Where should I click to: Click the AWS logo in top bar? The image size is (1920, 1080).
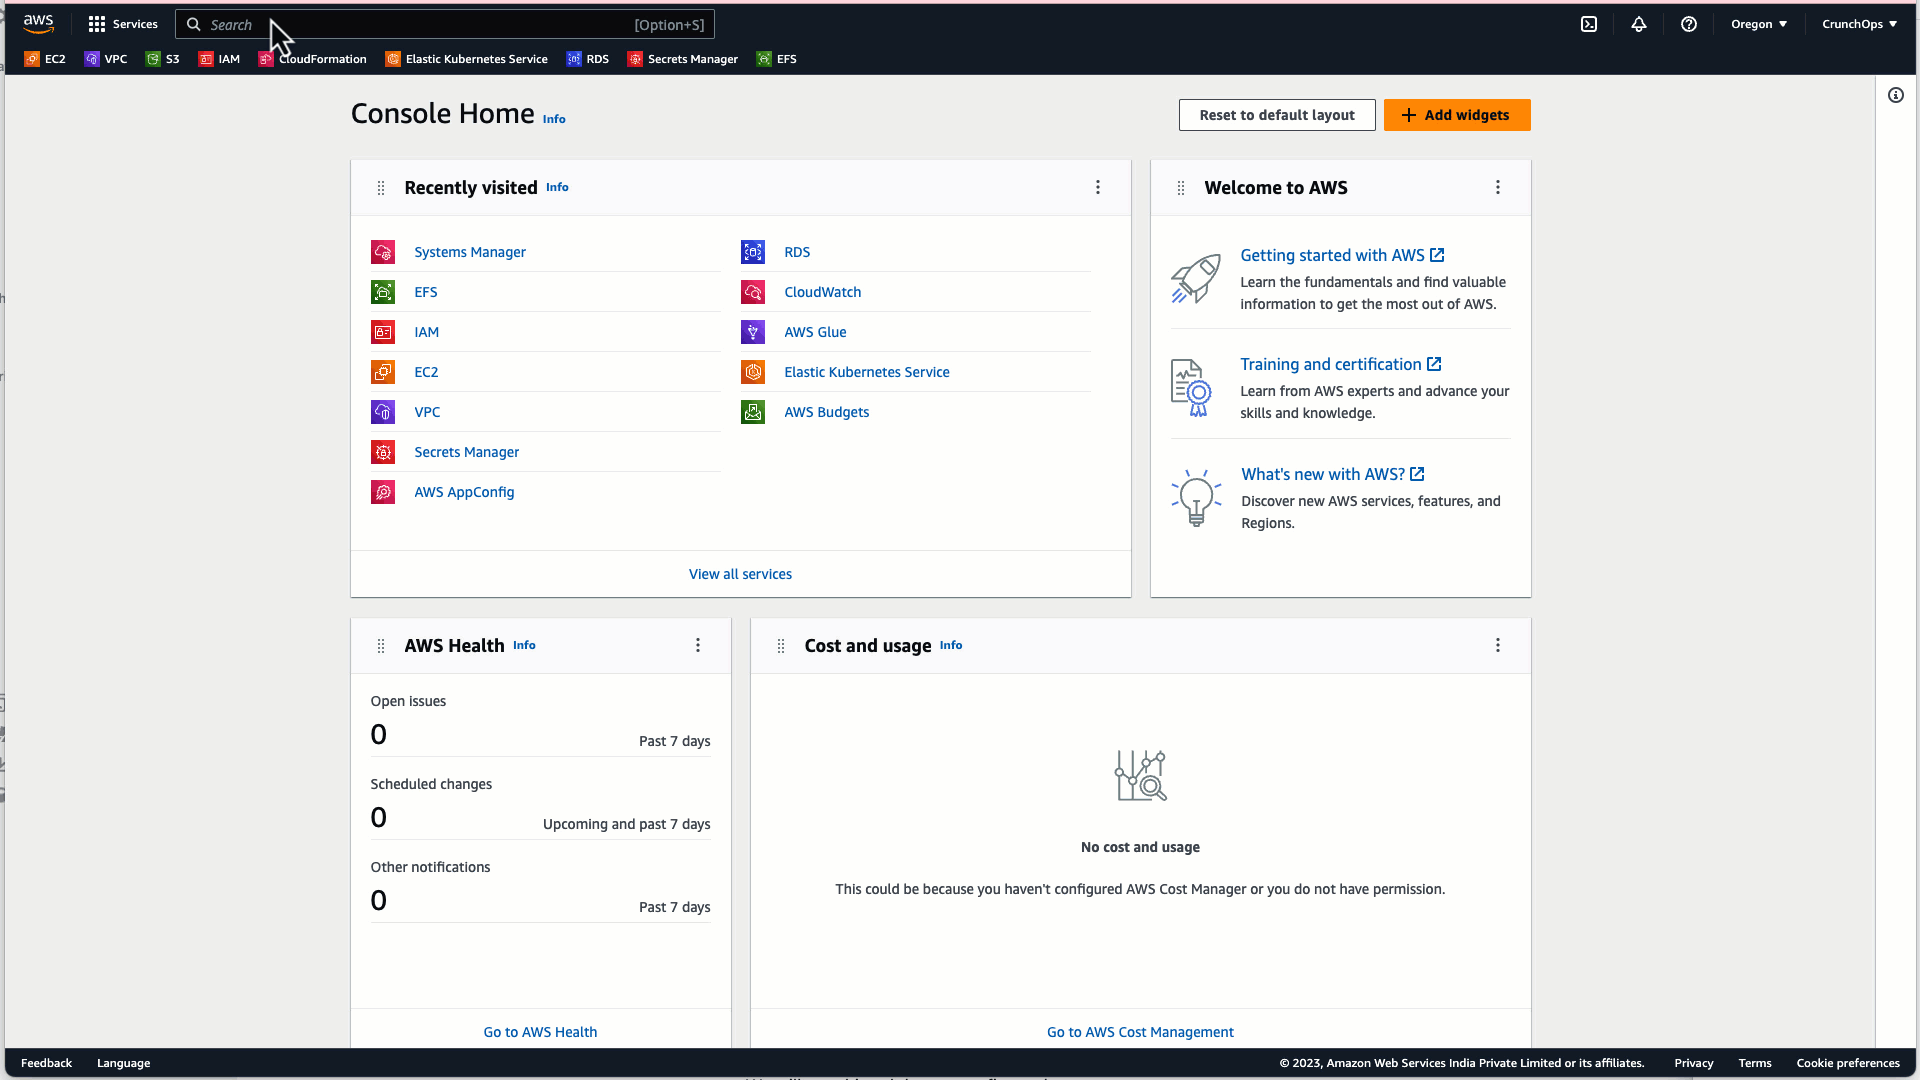(38, 24)
